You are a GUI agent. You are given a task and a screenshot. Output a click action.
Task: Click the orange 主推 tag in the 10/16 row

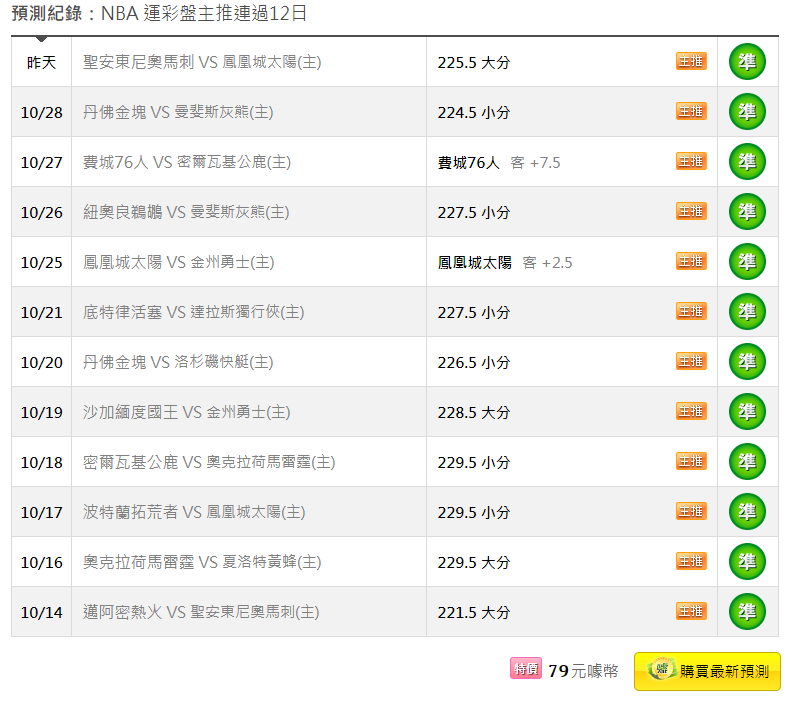(x=691, y=561)
